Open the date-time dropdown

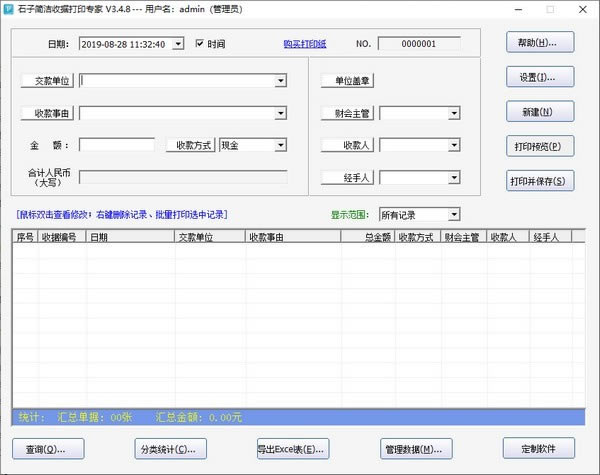tap(178, 44)
